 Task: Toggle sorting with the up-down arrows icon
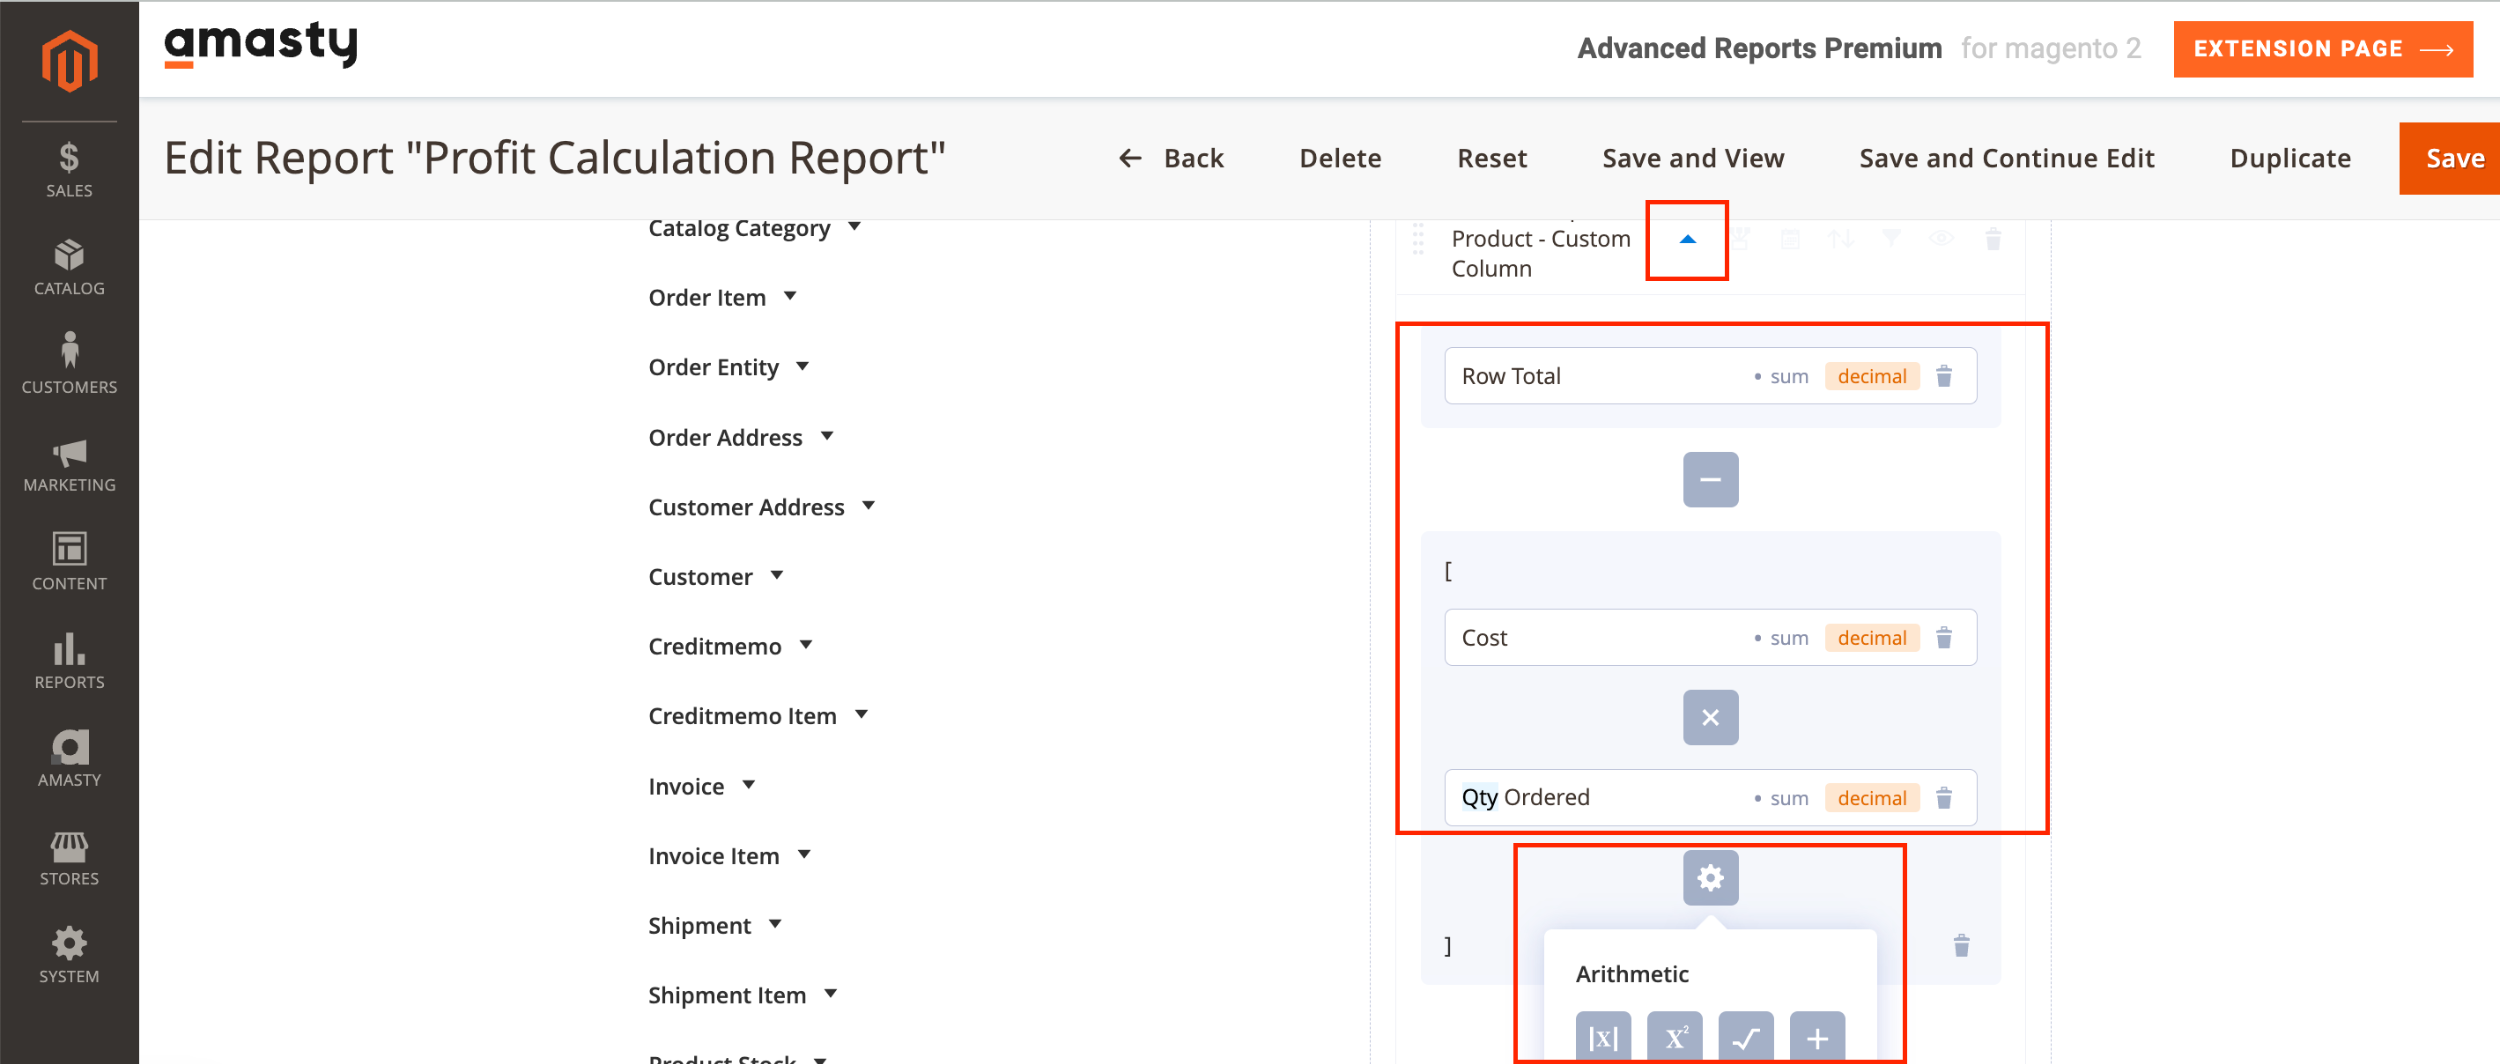coord(1841,239)
